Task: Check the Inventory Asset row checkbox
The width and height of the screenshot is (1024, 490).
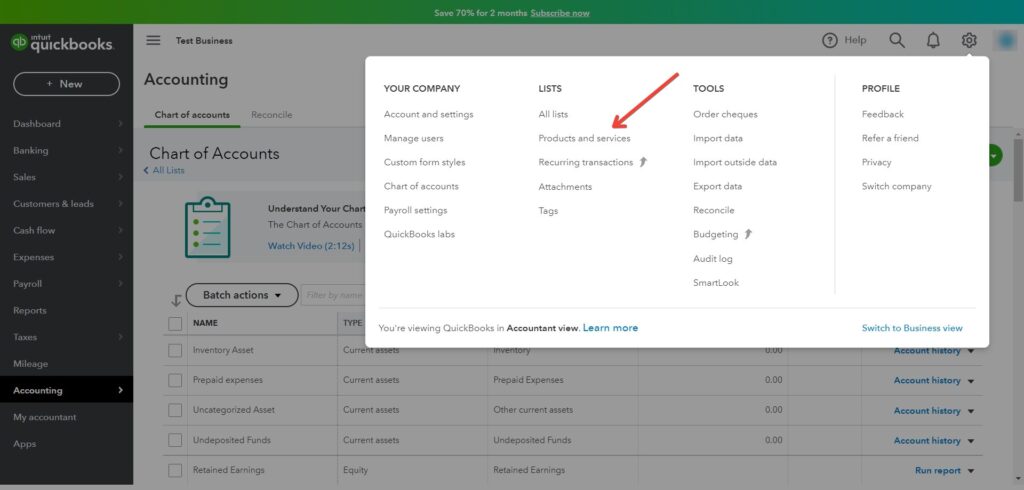Action: (175, 350)
